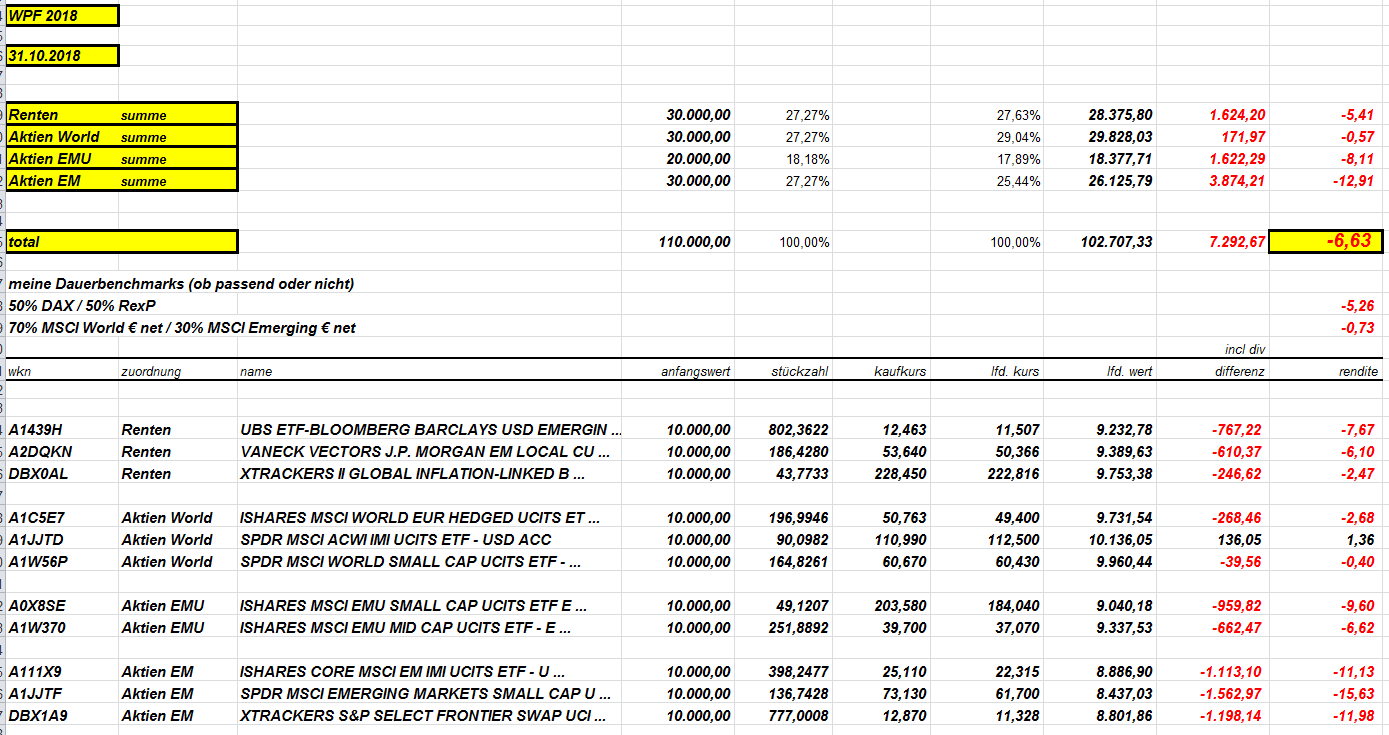
Task: Click the zuordnung column header
Action: tap(151, 371)
